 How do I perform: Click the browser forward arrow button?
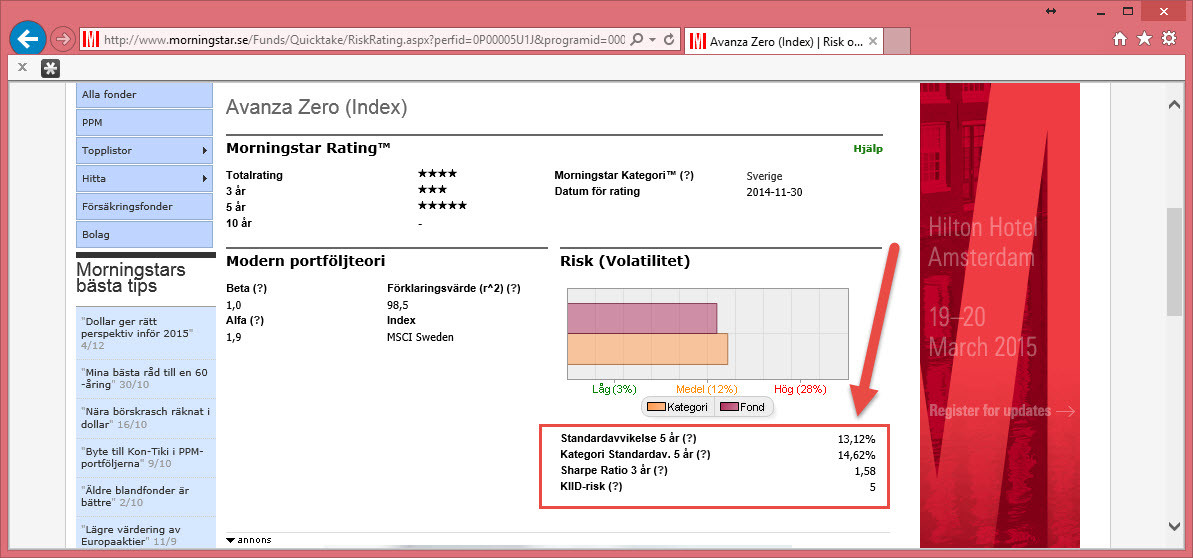pos(62,40)
